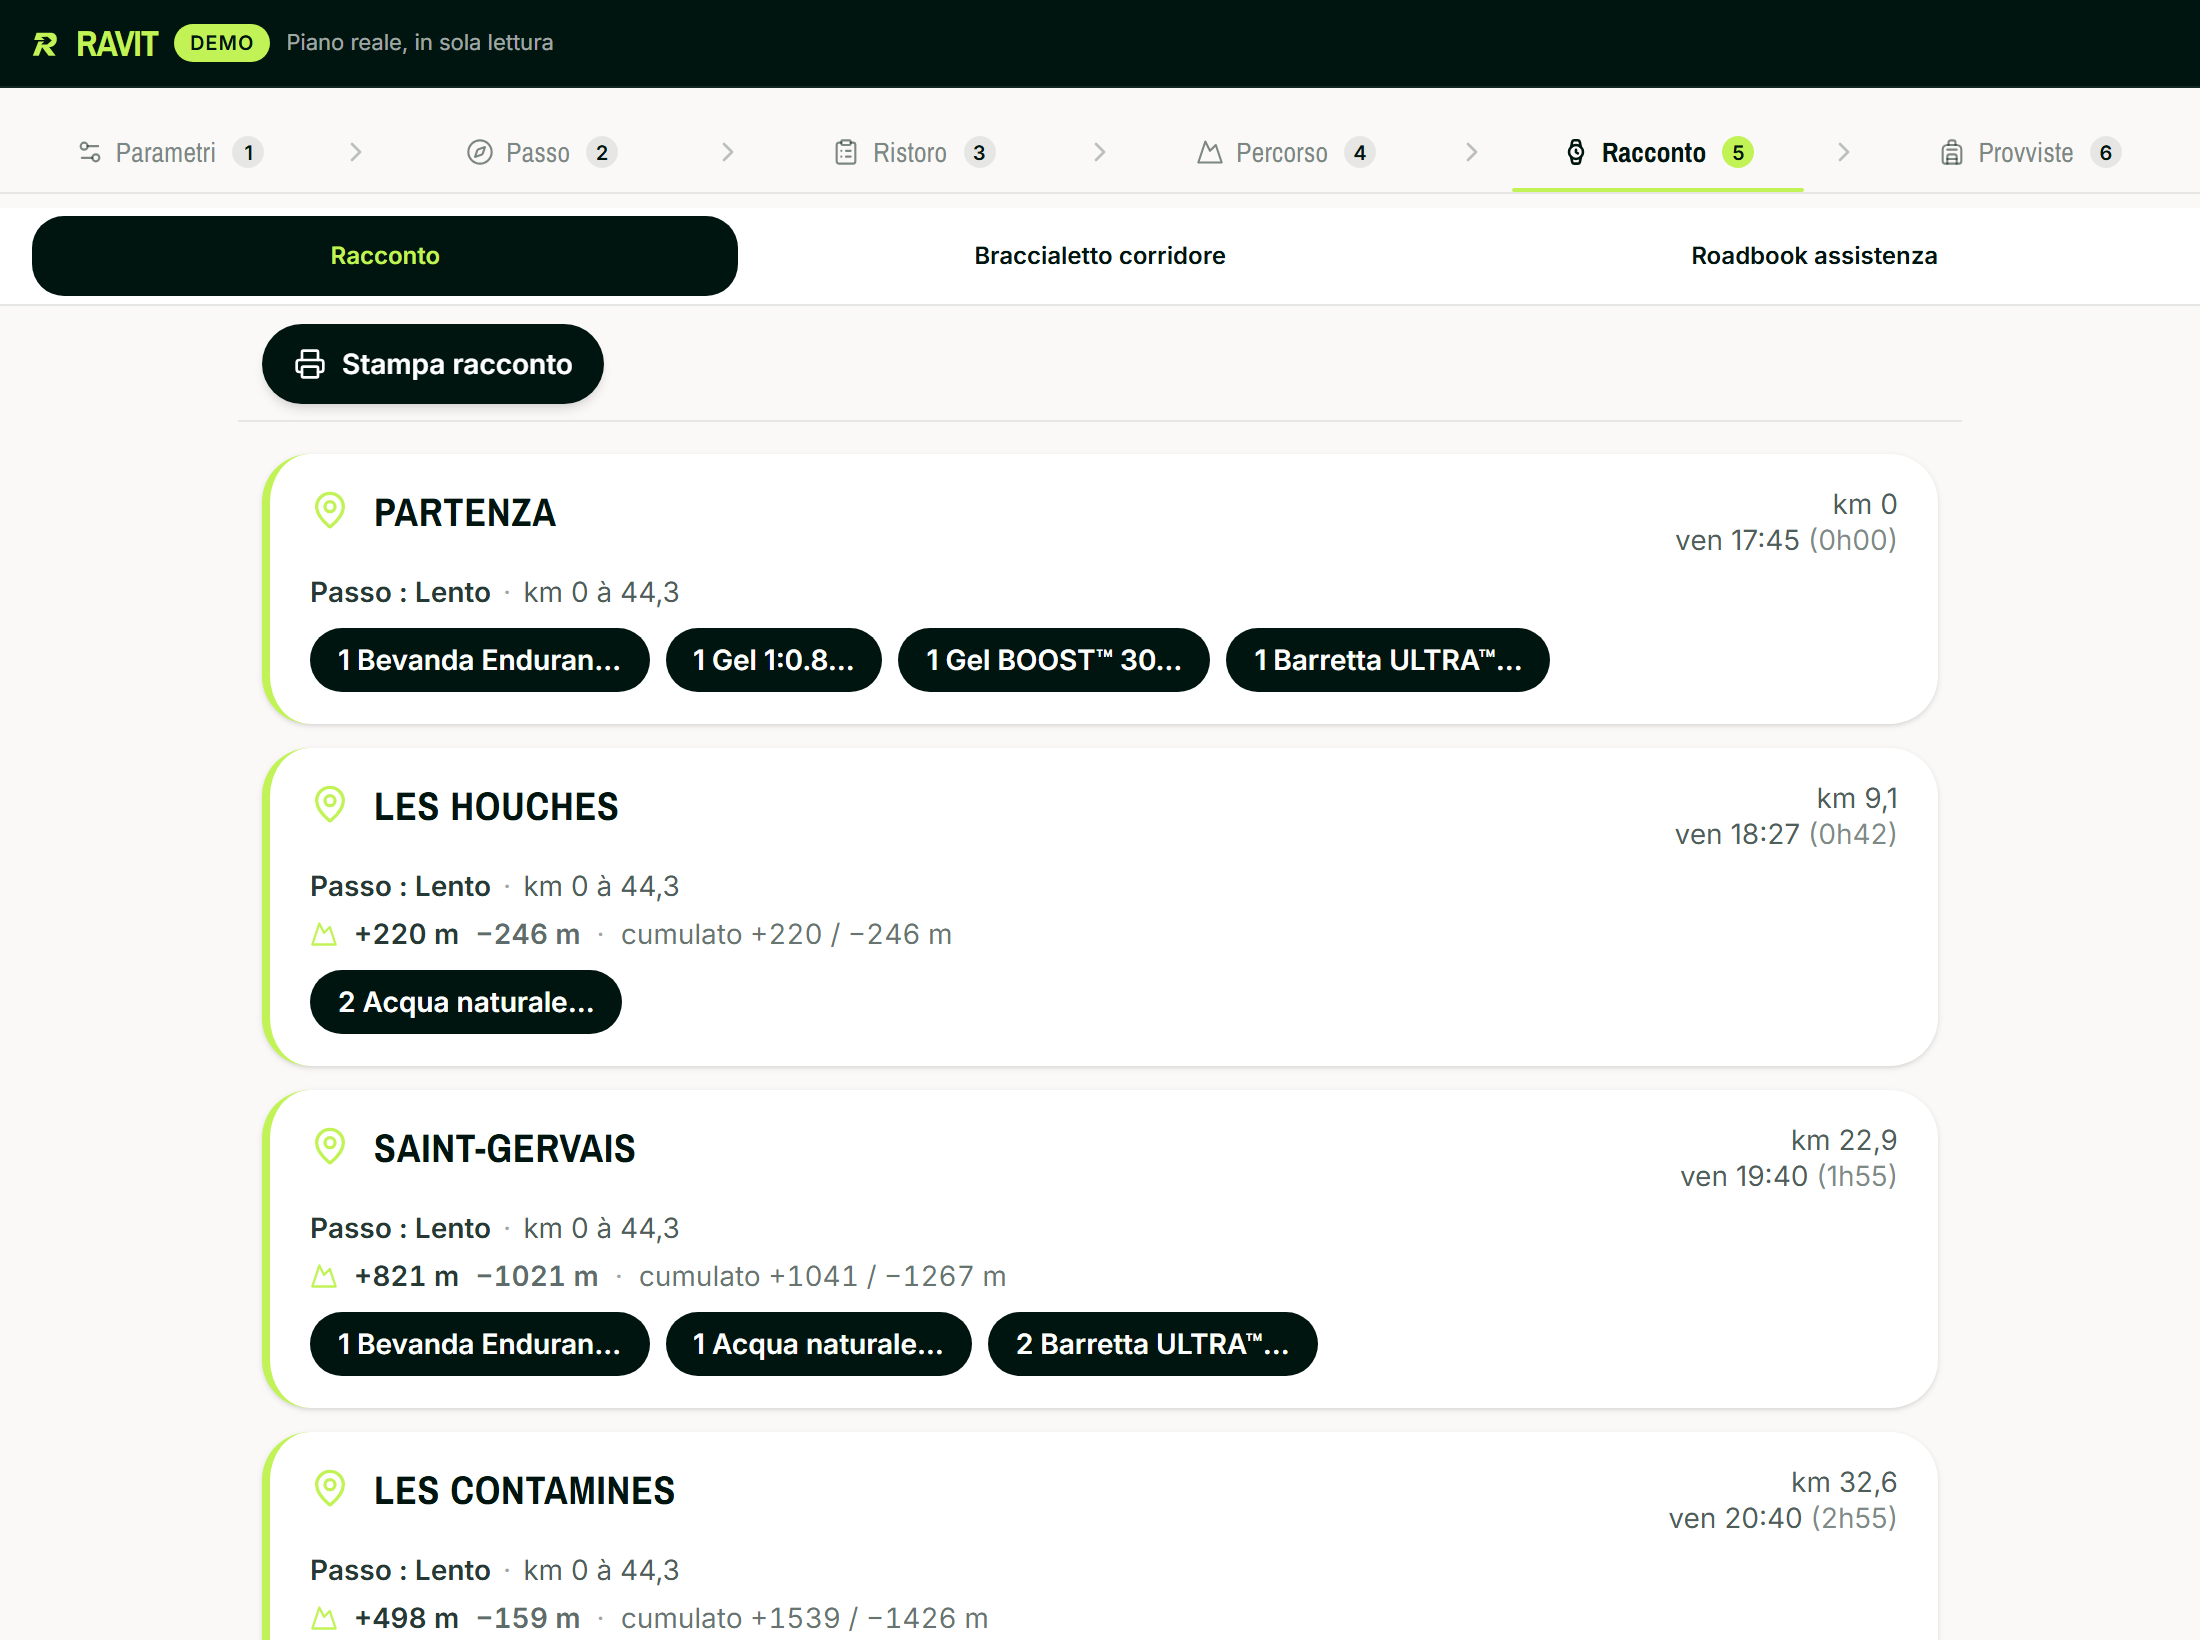
Task: Click the 'ven 18:27 (0h42)' time text
Action: click(x=1786, y=834)
